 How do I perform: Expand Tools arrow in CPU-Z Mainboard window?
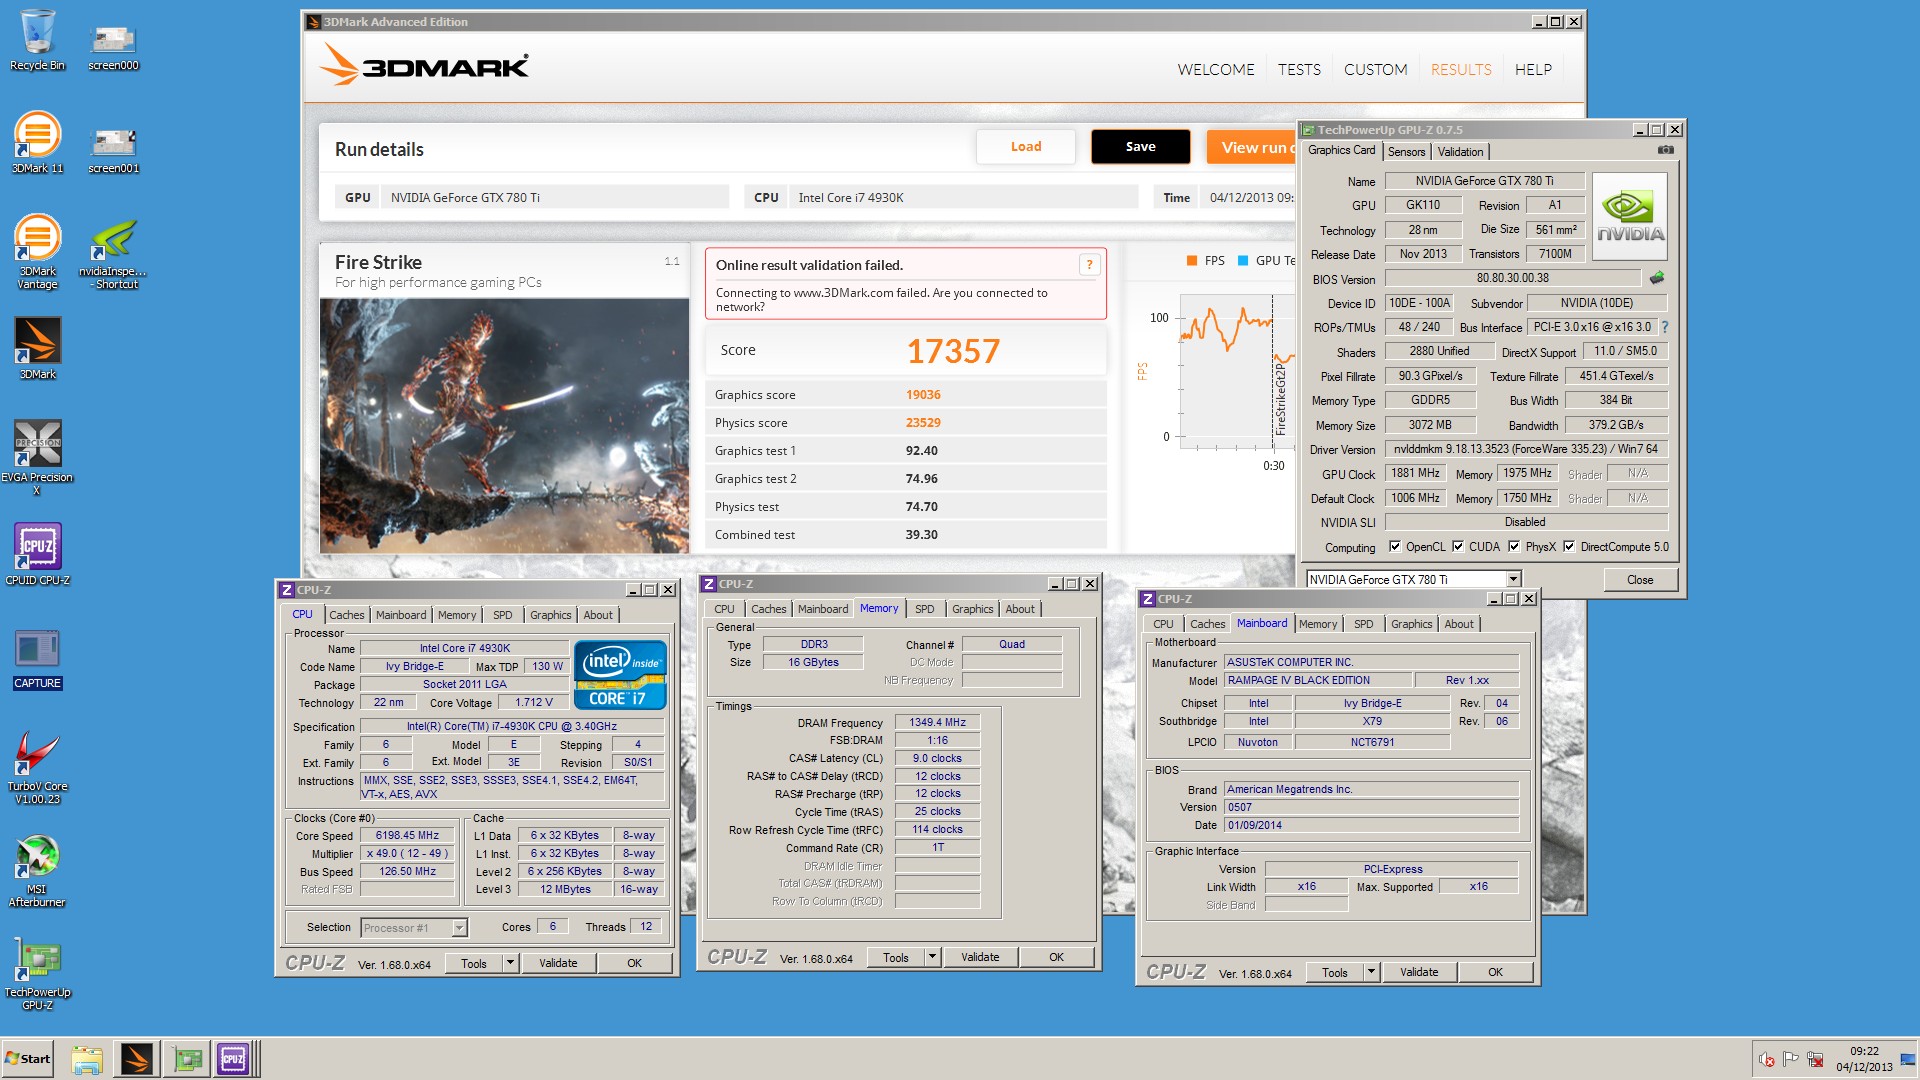pos(1371,972)
